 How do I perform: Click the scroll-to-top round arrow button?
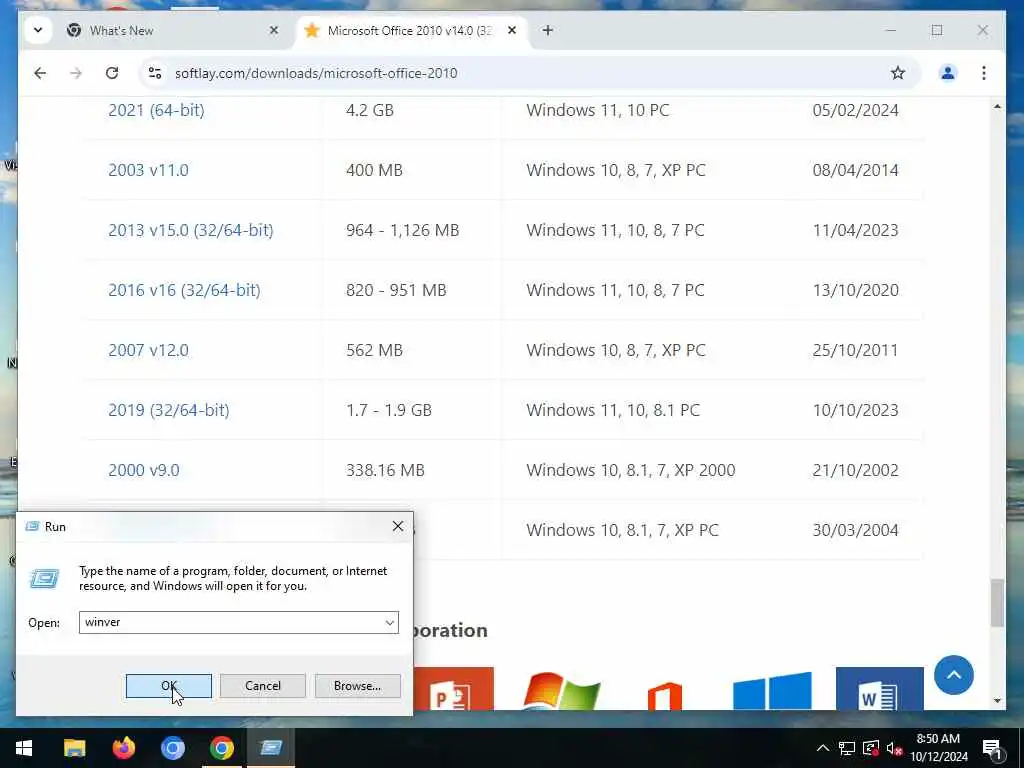953,675
